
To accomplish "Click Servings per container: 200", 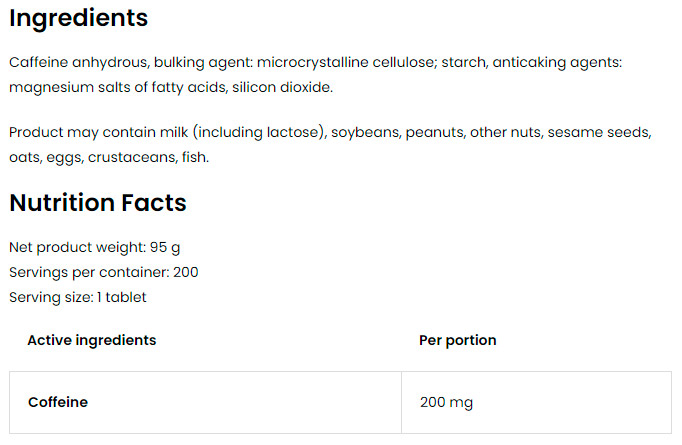I will point(104,272).
